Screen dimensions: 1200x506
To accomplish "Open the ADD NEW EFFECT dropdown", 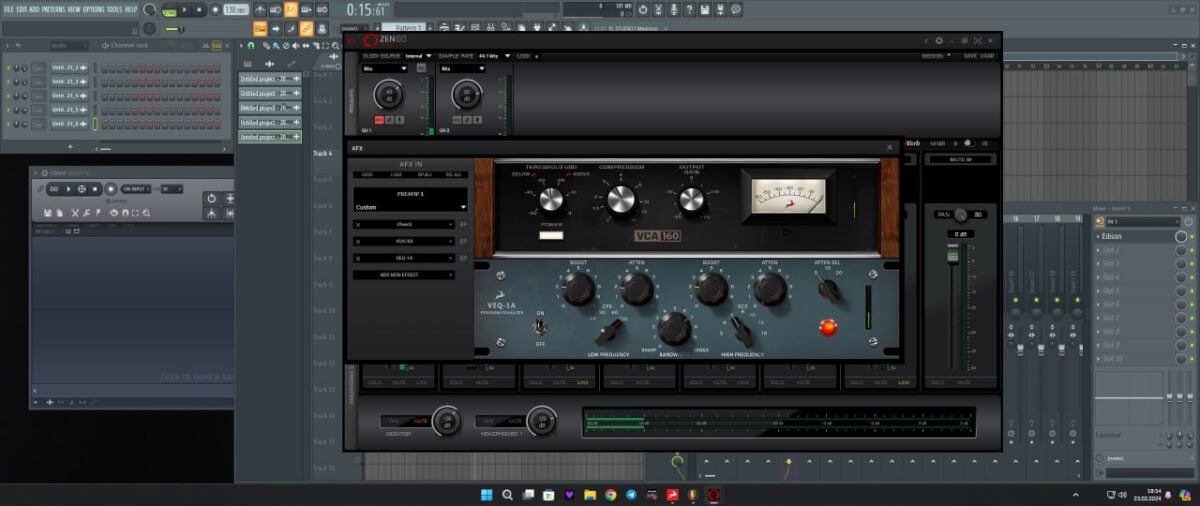I will click(x=404, y=275).
